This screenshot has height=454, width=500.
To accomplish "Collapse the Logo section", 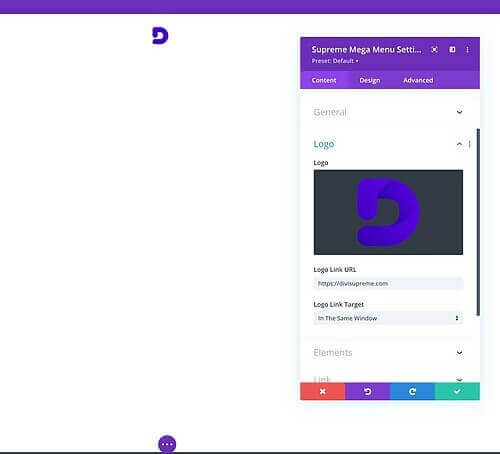I will [x=459, y=144].
